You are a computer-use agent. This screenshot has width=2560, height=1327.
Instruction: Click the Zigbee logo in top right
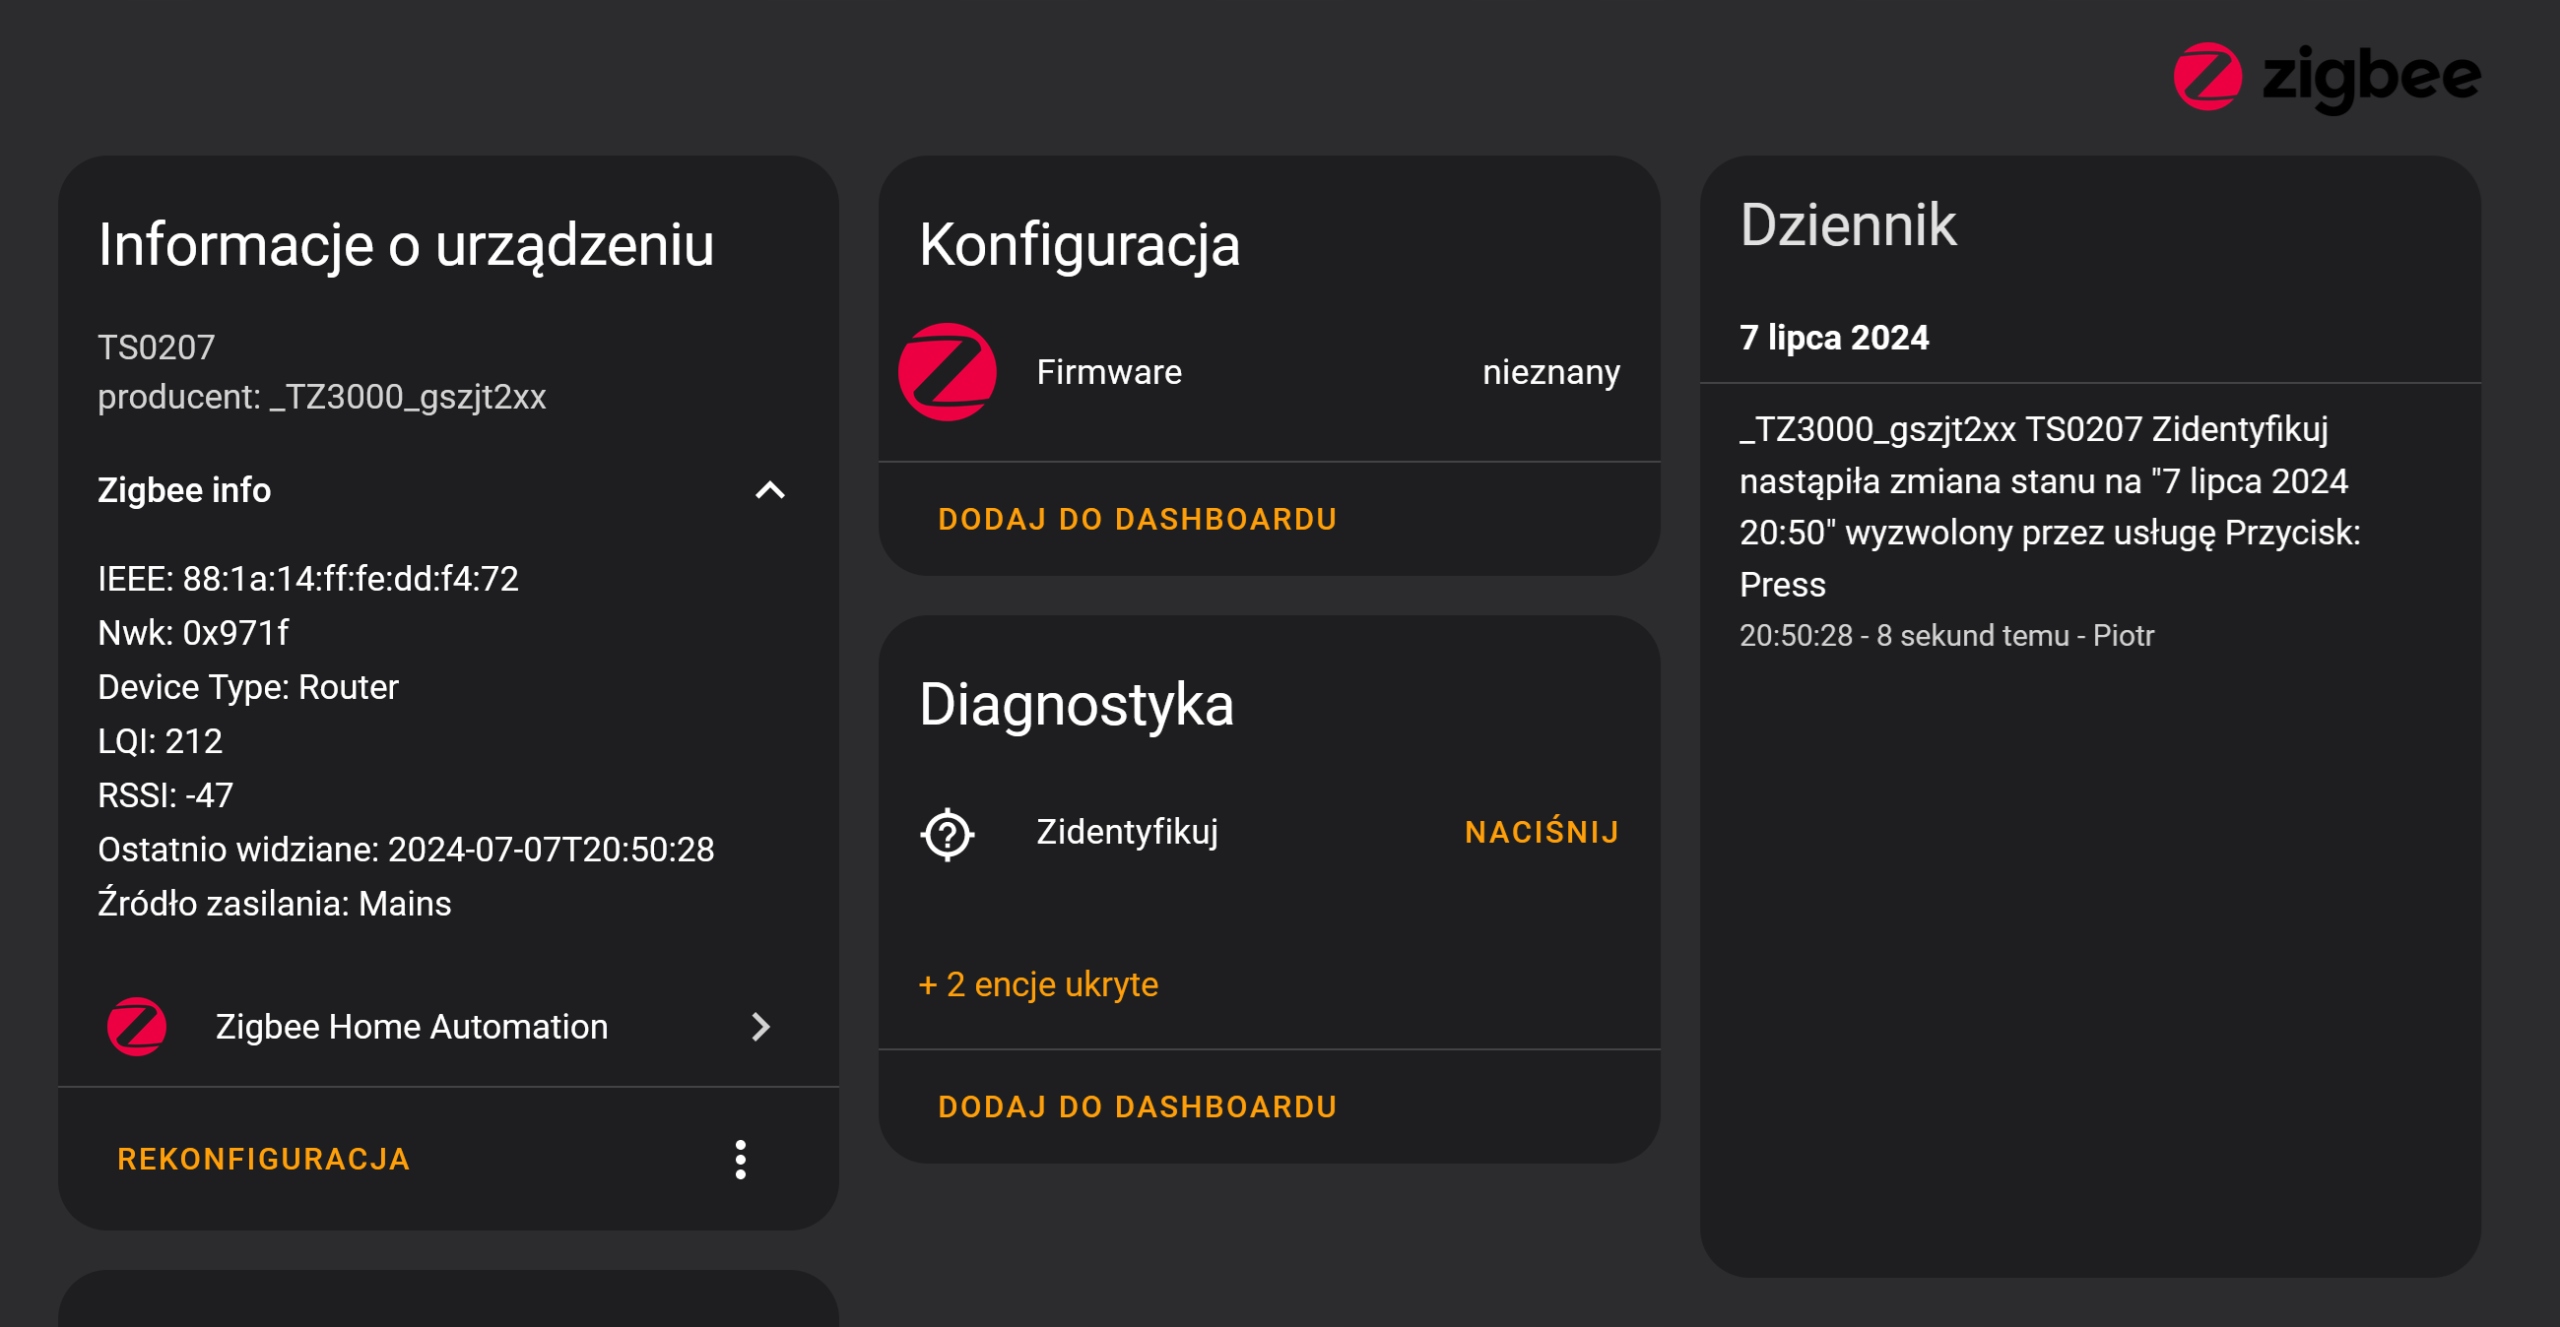pos(2325,77)
